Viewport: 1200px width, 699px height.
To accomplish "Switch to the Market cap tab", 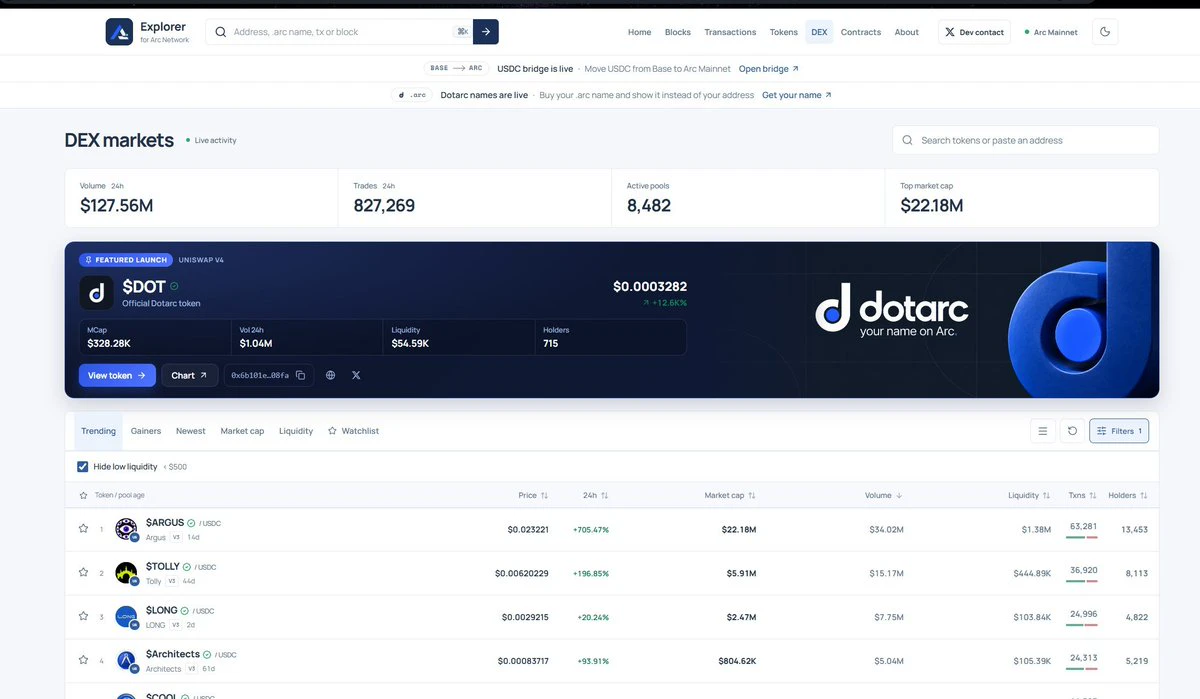I will [x=242, y=431].
